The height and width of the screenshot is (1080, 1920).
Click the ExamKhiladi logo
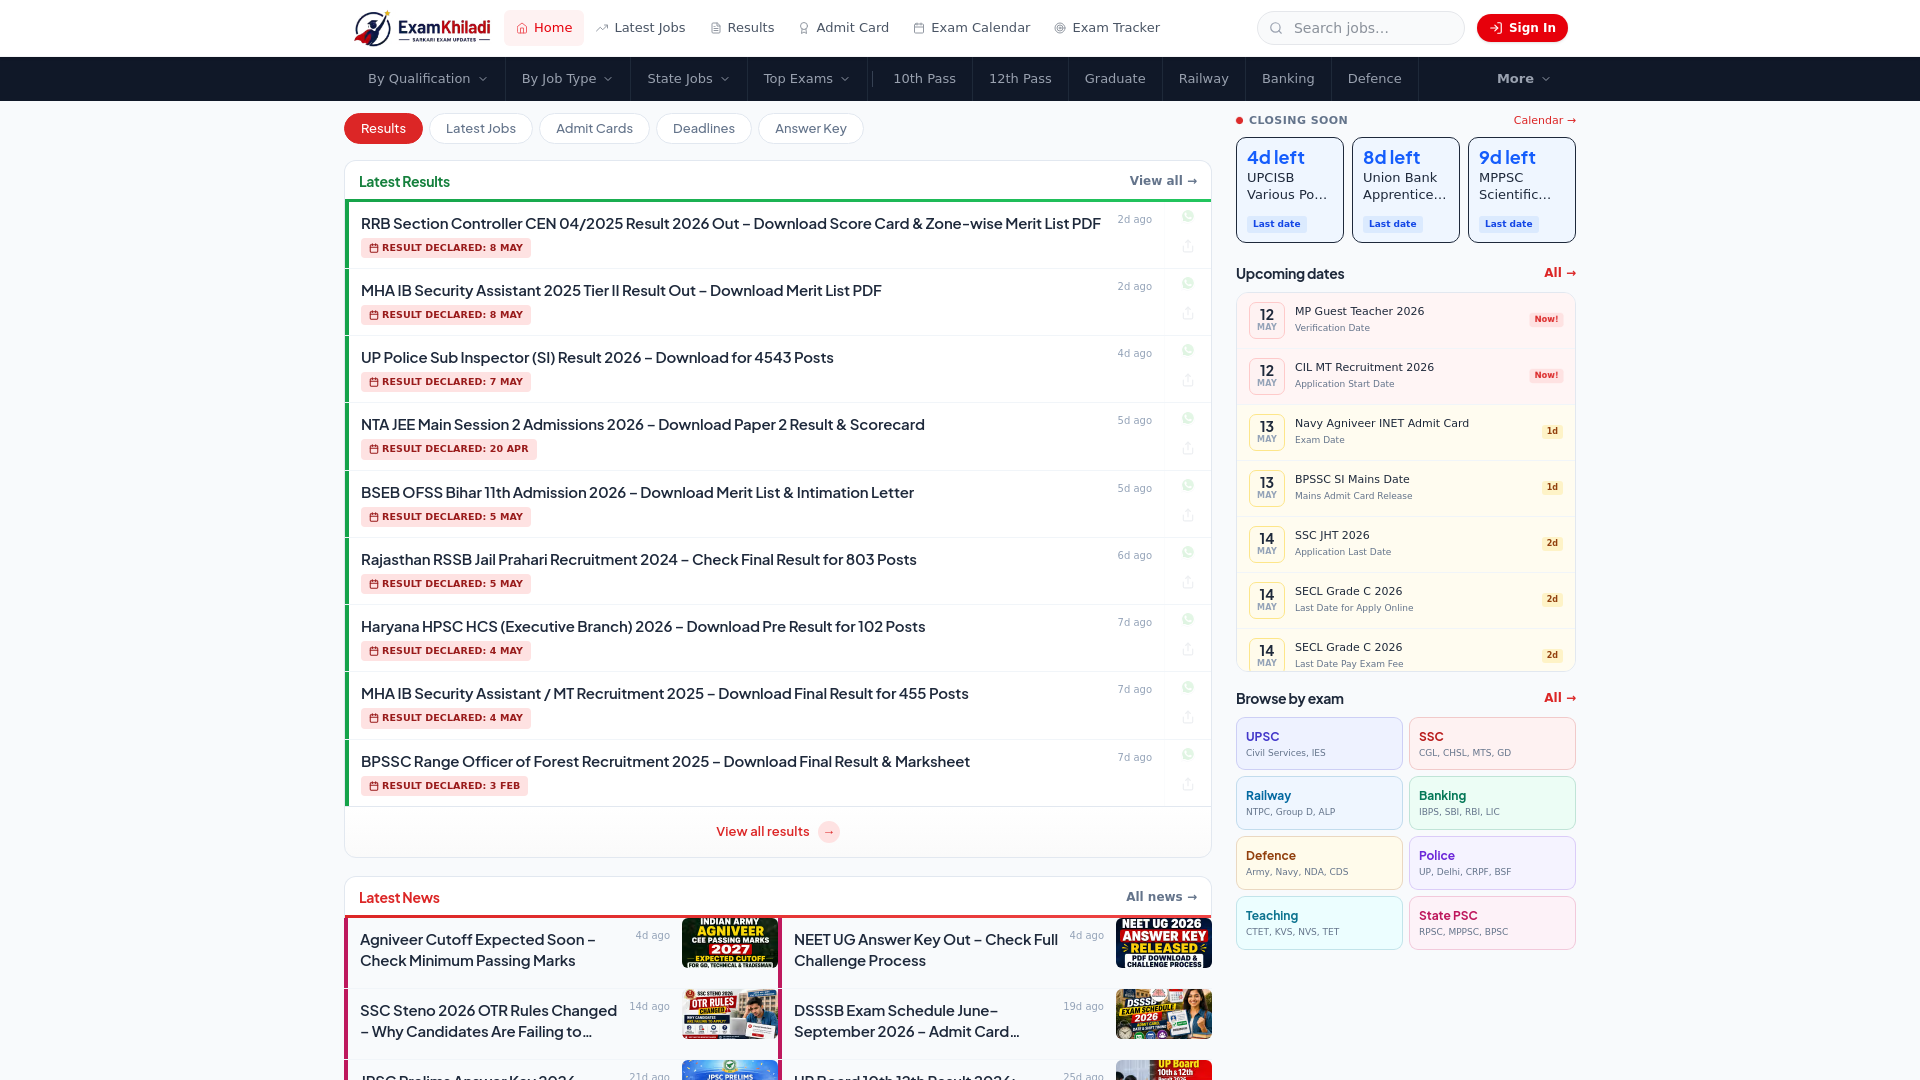(422, 28)
